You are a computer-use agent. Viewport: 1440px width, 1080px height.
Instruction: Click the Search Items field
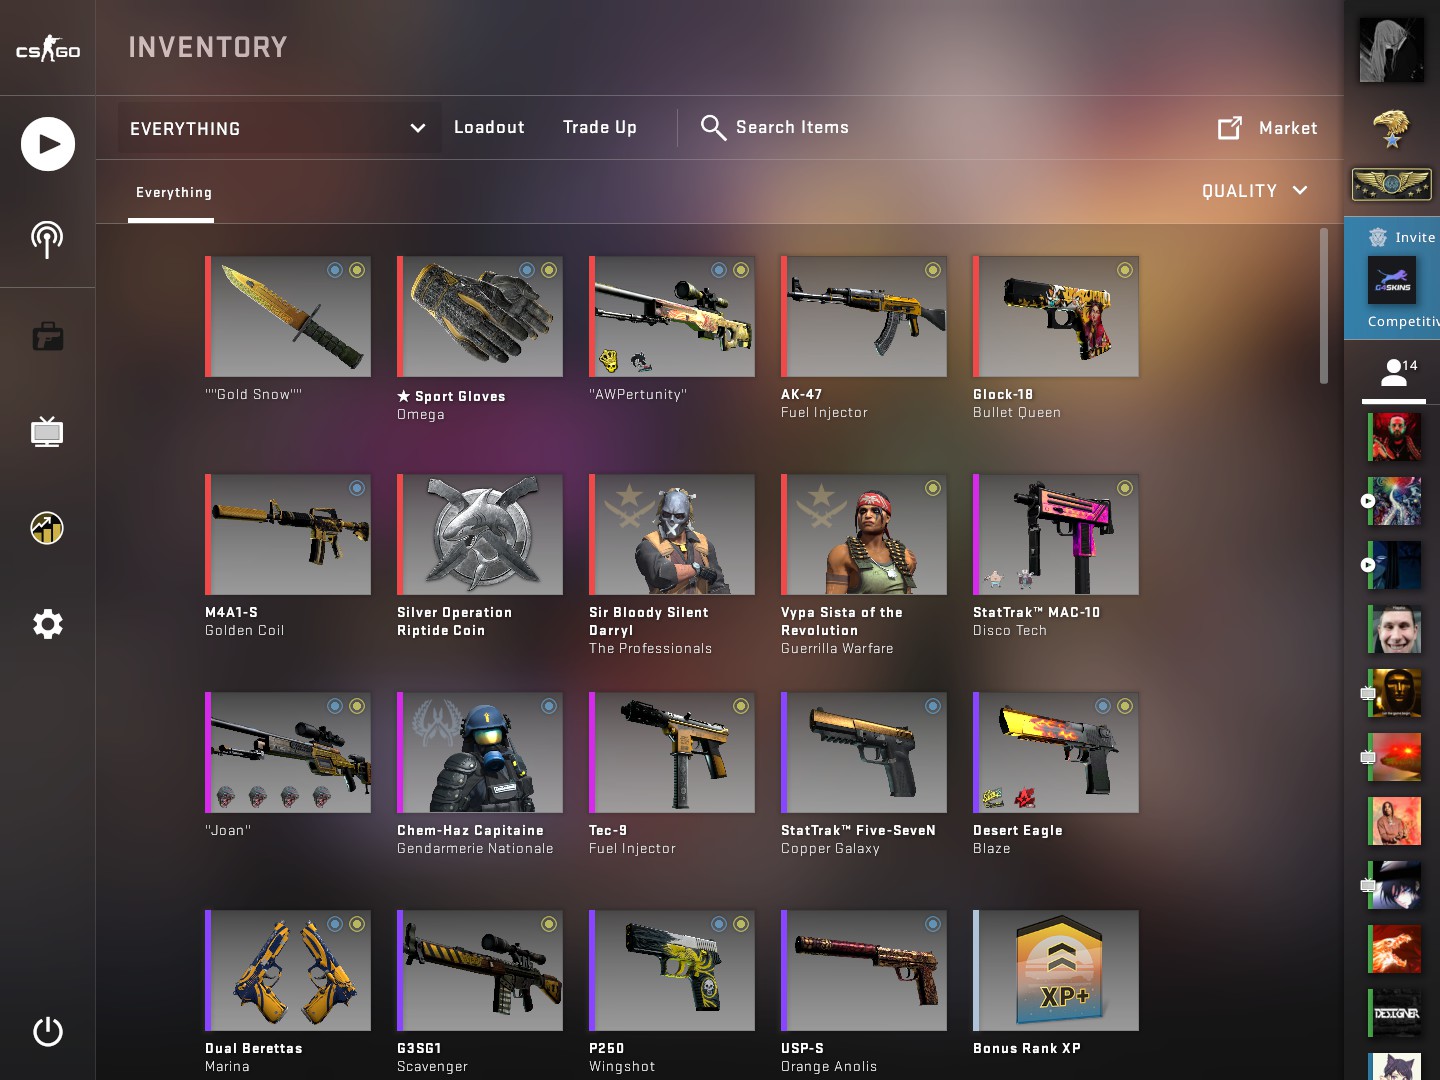[x=776, y=127]
